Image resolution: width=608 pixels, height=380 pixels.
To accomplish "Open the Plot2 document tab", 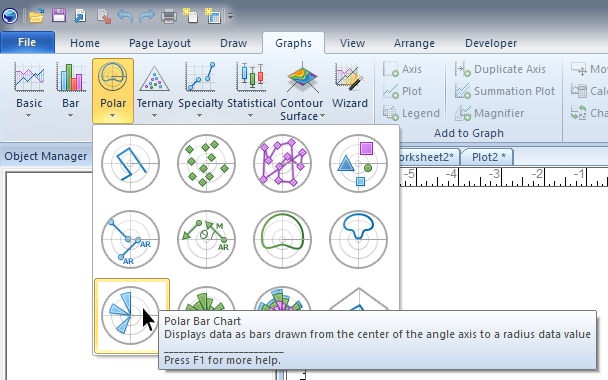I will coord(489,157).
